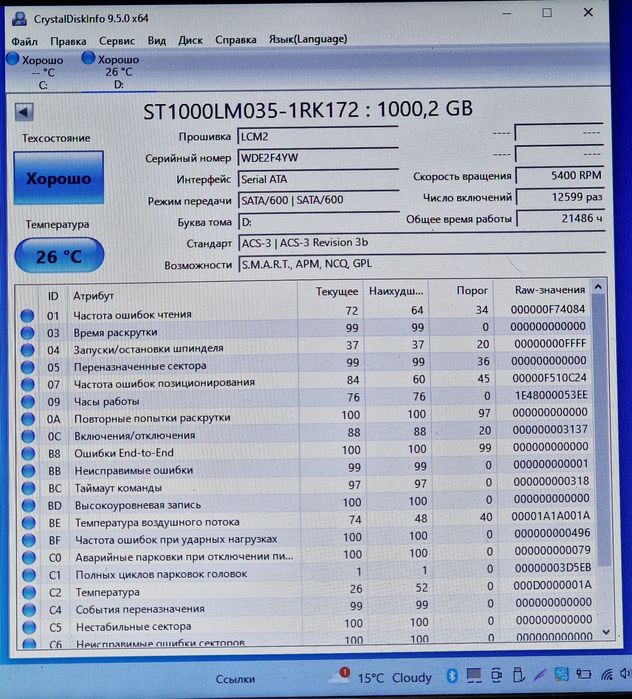632x699 pixels.
Task: Click the Прошивка field LCM2
Action: (x=318, y=136)
